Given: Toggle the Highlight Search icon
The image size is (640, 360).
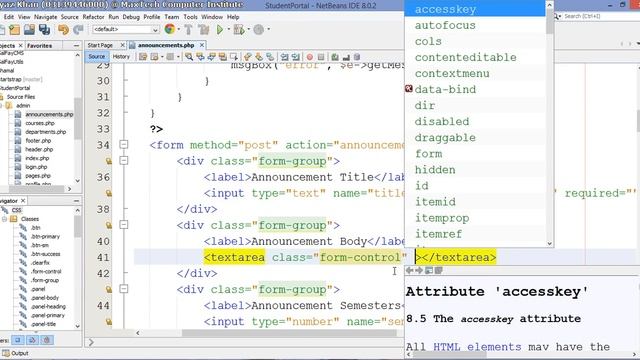Looking at the screenshot, I should 222,57.
